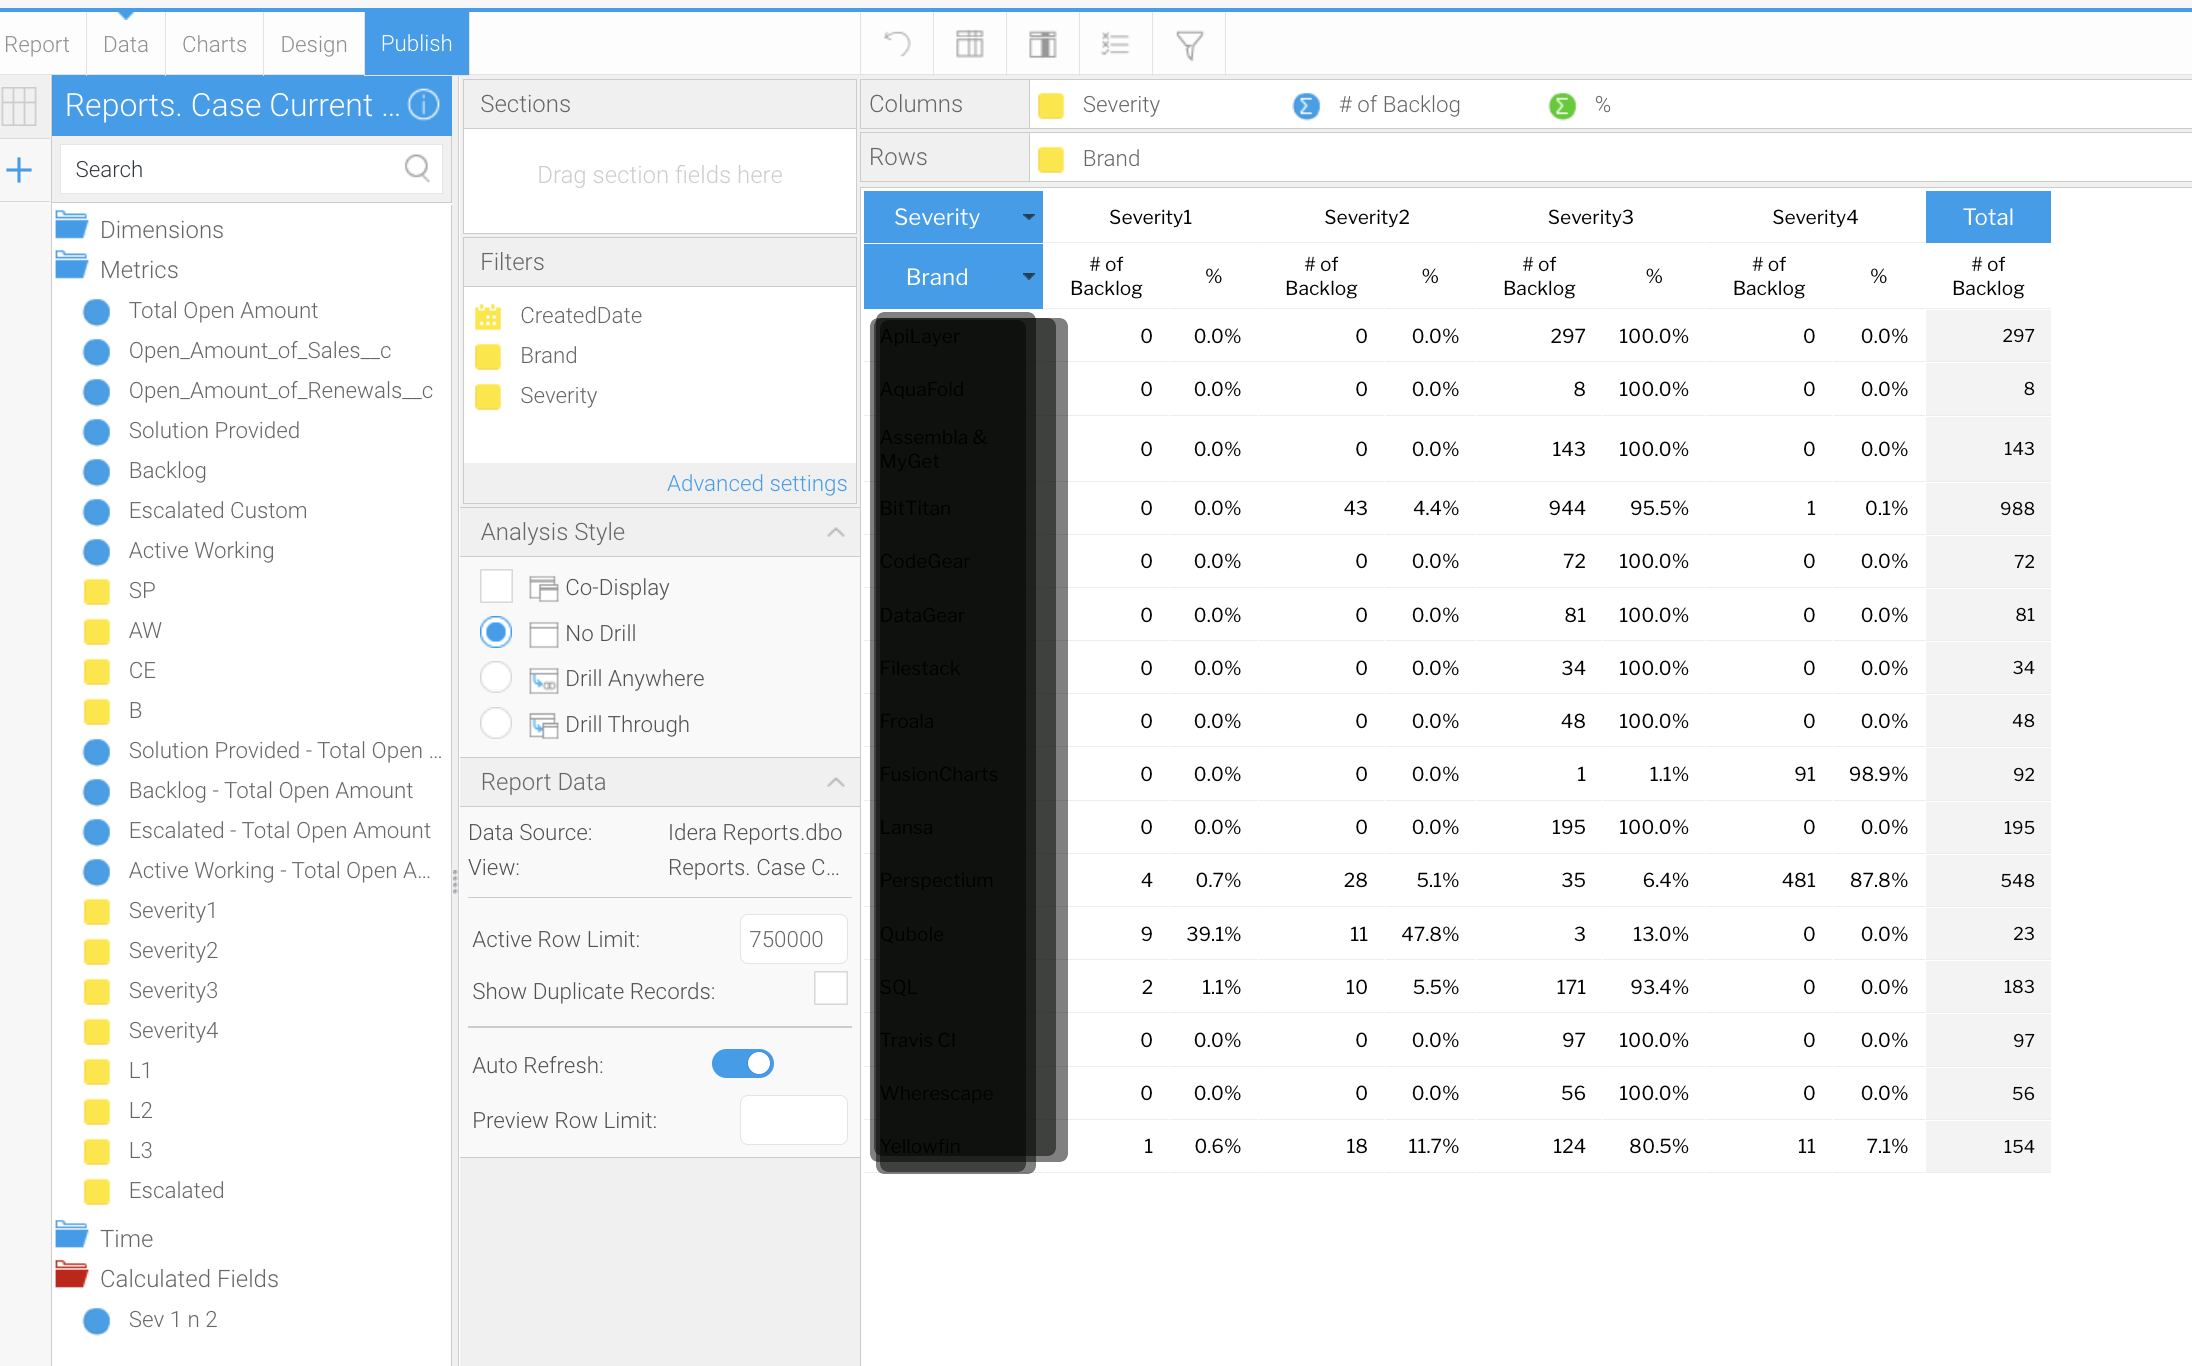Click blue metric icon for Total Open Amount
2192x1366 pixels.
coord(97,312)
